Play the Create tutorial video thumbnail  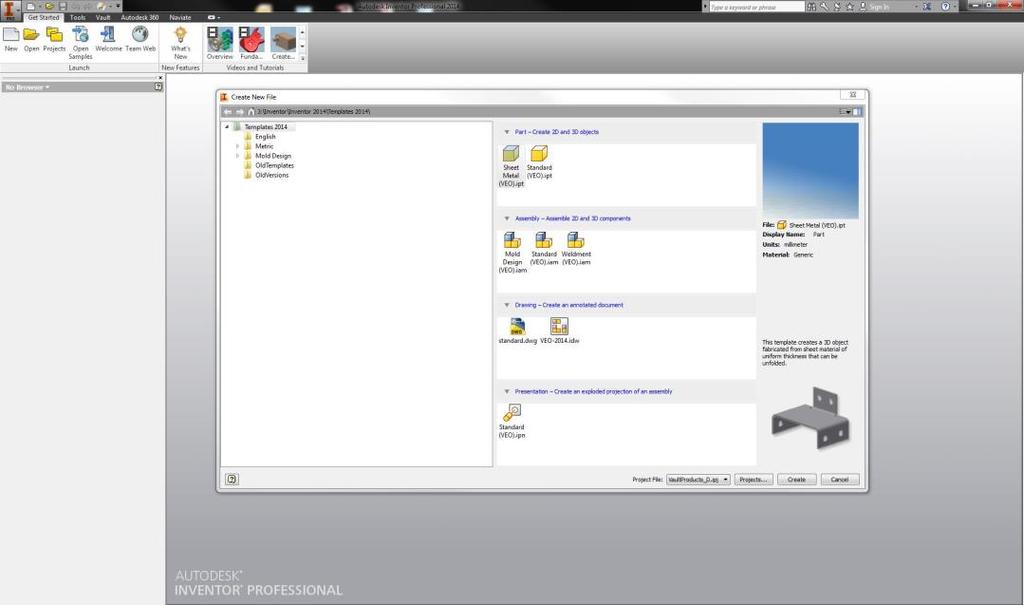[x=283, y=42]
